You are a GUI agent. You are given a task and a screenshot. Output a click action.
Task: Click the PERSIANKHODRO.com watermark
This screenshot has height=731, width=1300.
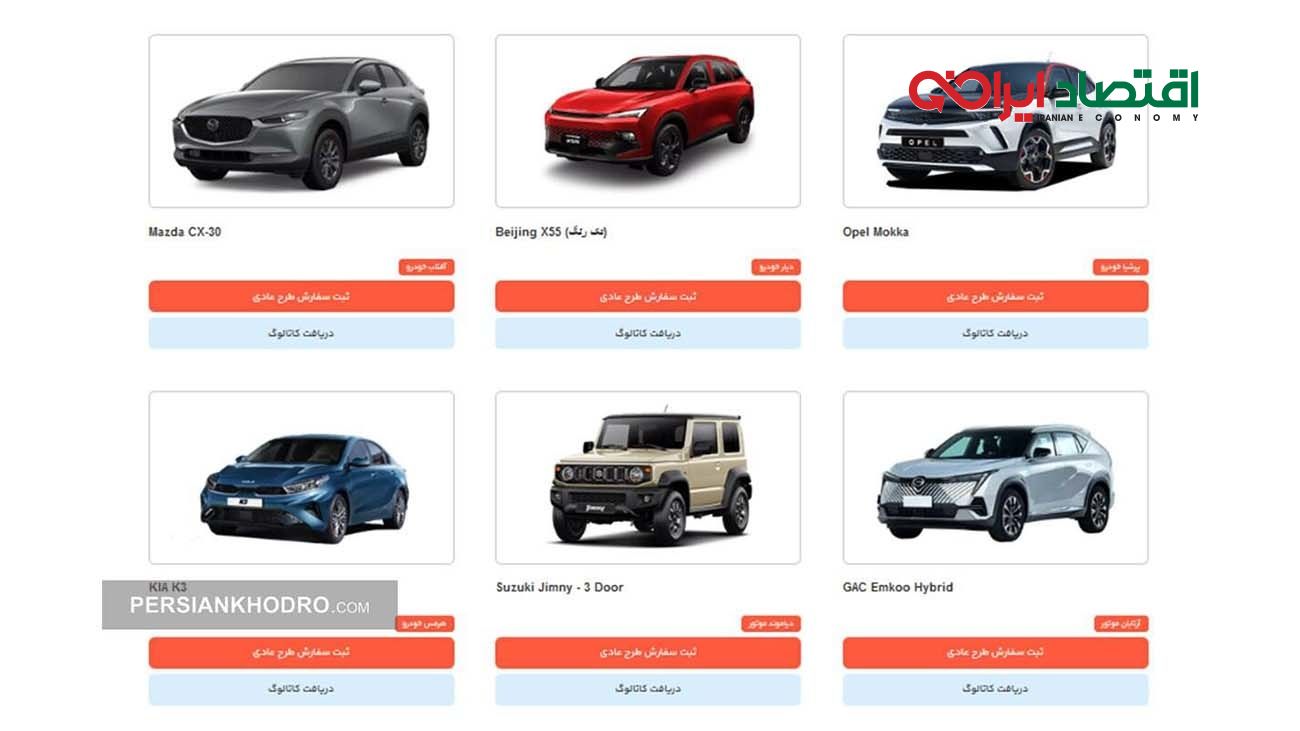[249, 606]
